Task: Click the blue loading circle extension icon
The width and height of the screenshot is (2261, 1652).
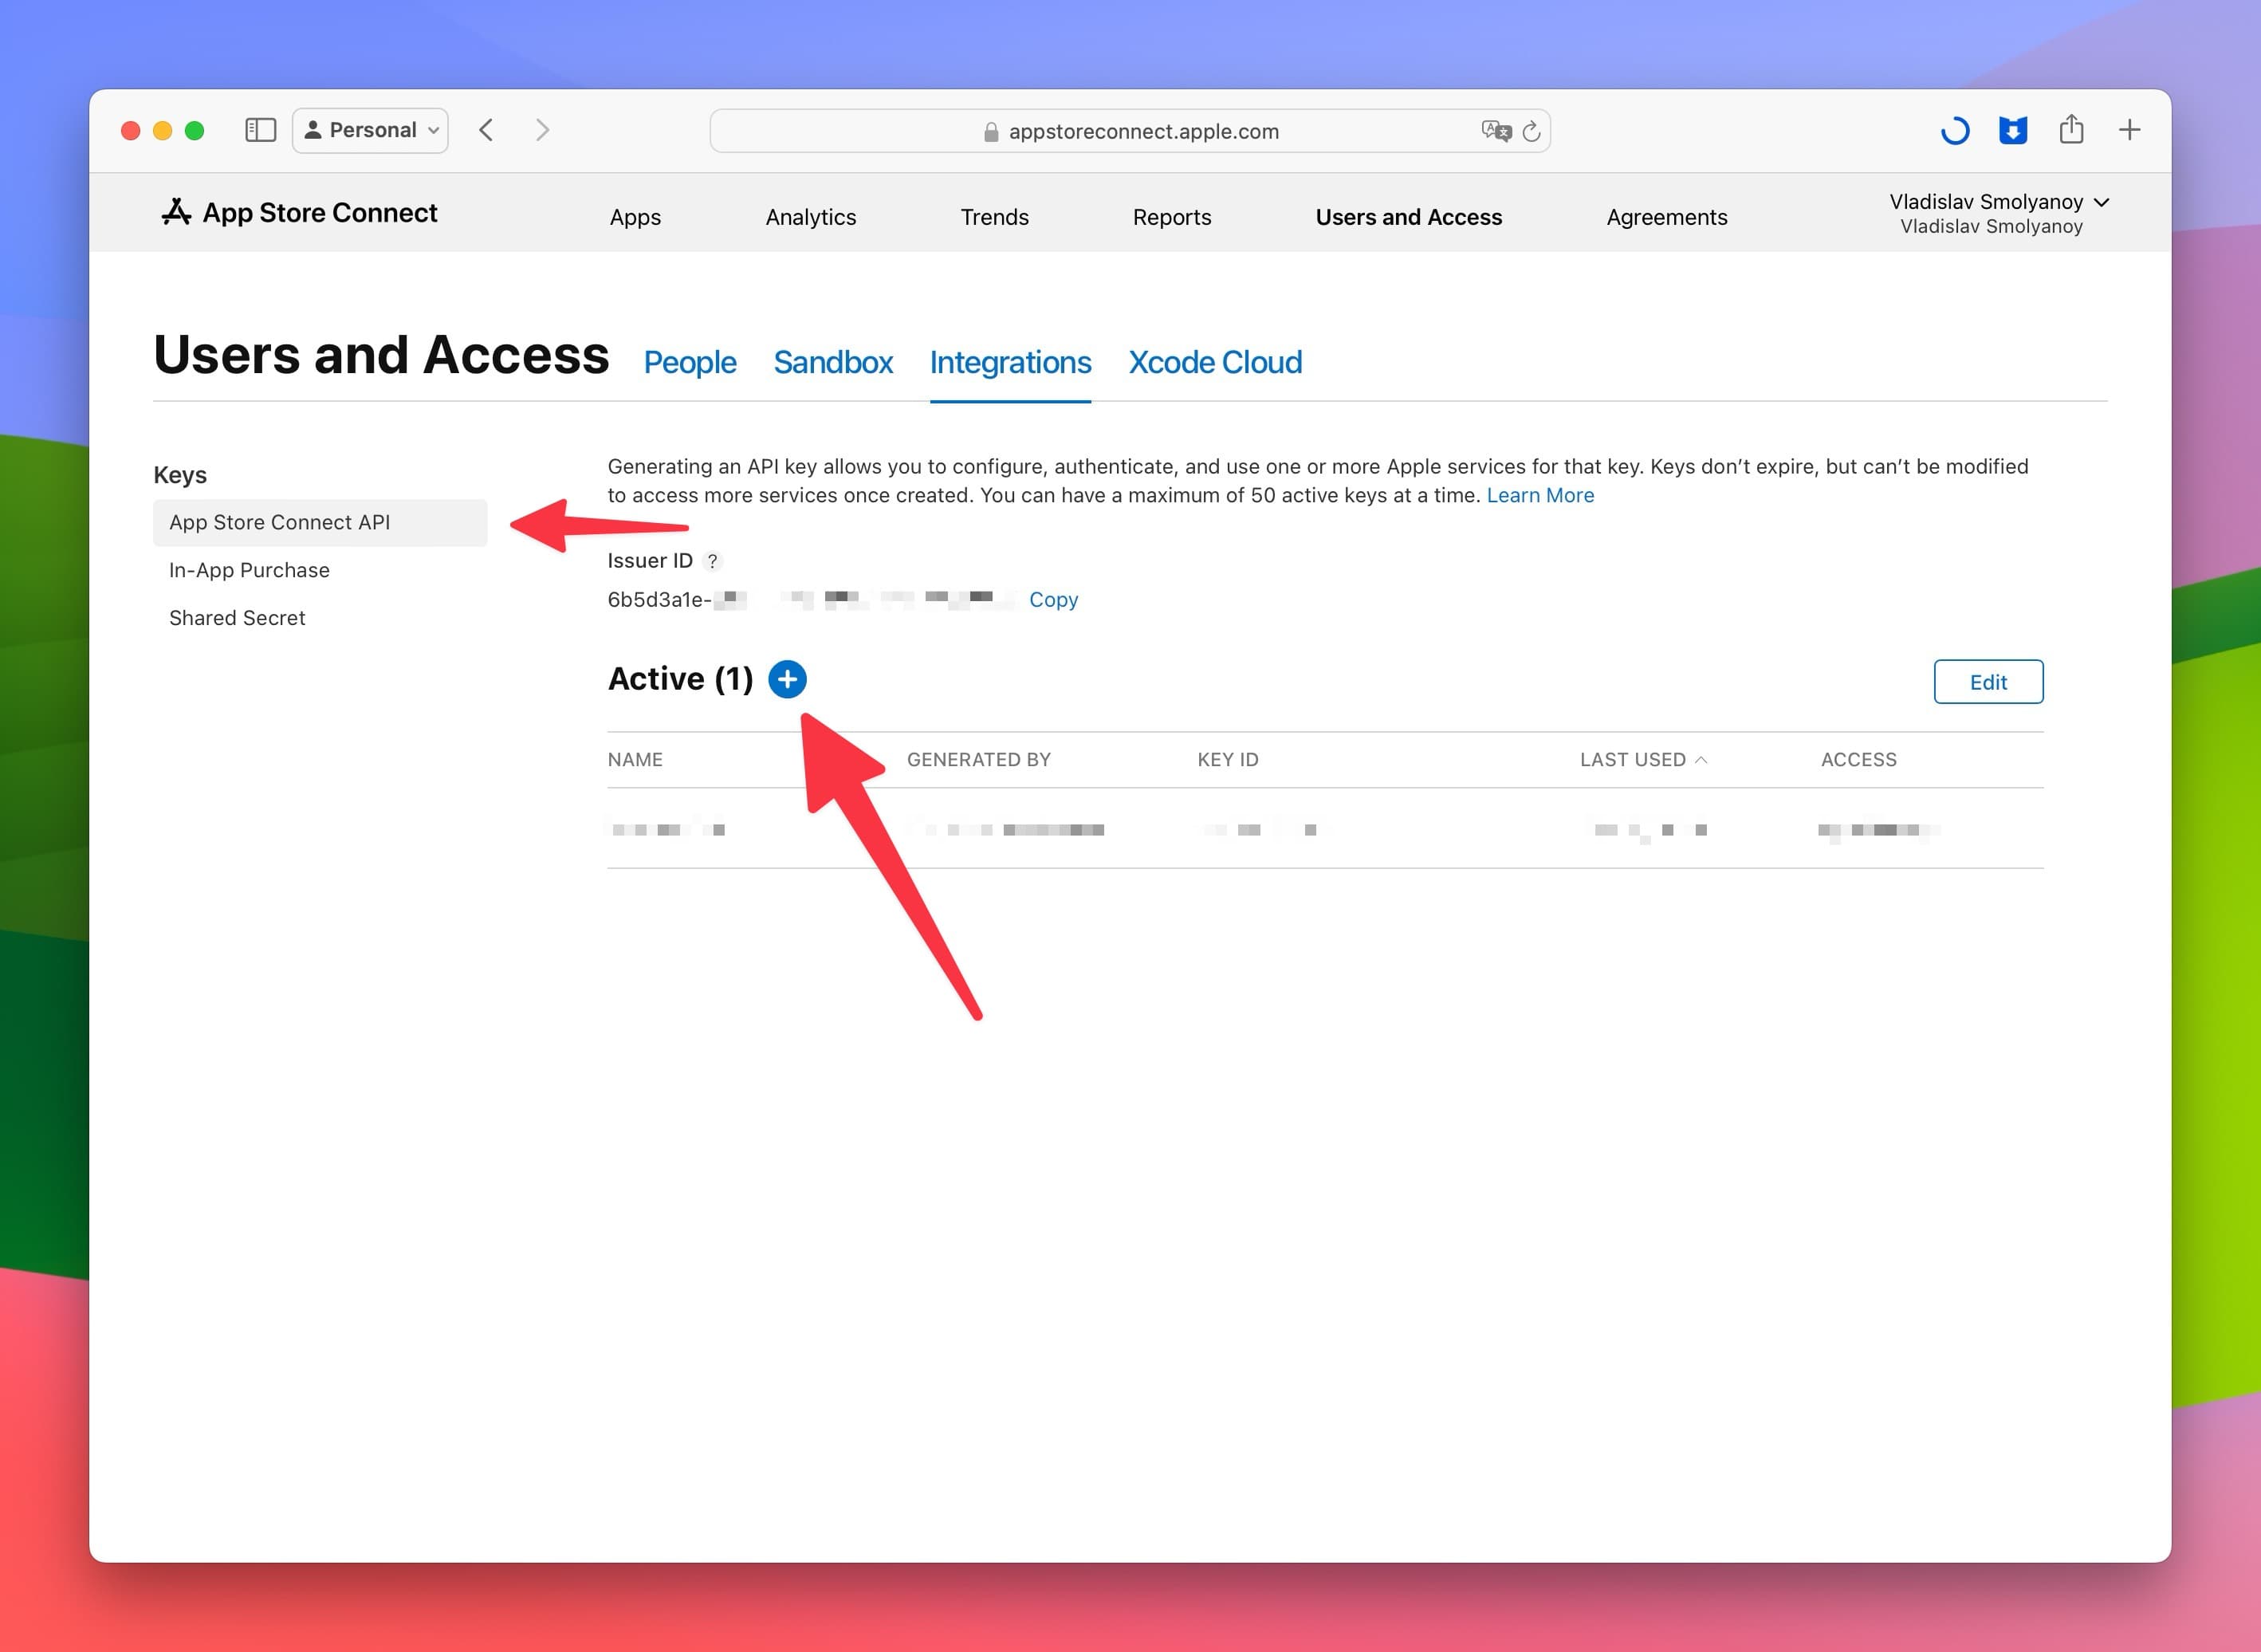Action: pyautogui.click(x=1955, y=131)
